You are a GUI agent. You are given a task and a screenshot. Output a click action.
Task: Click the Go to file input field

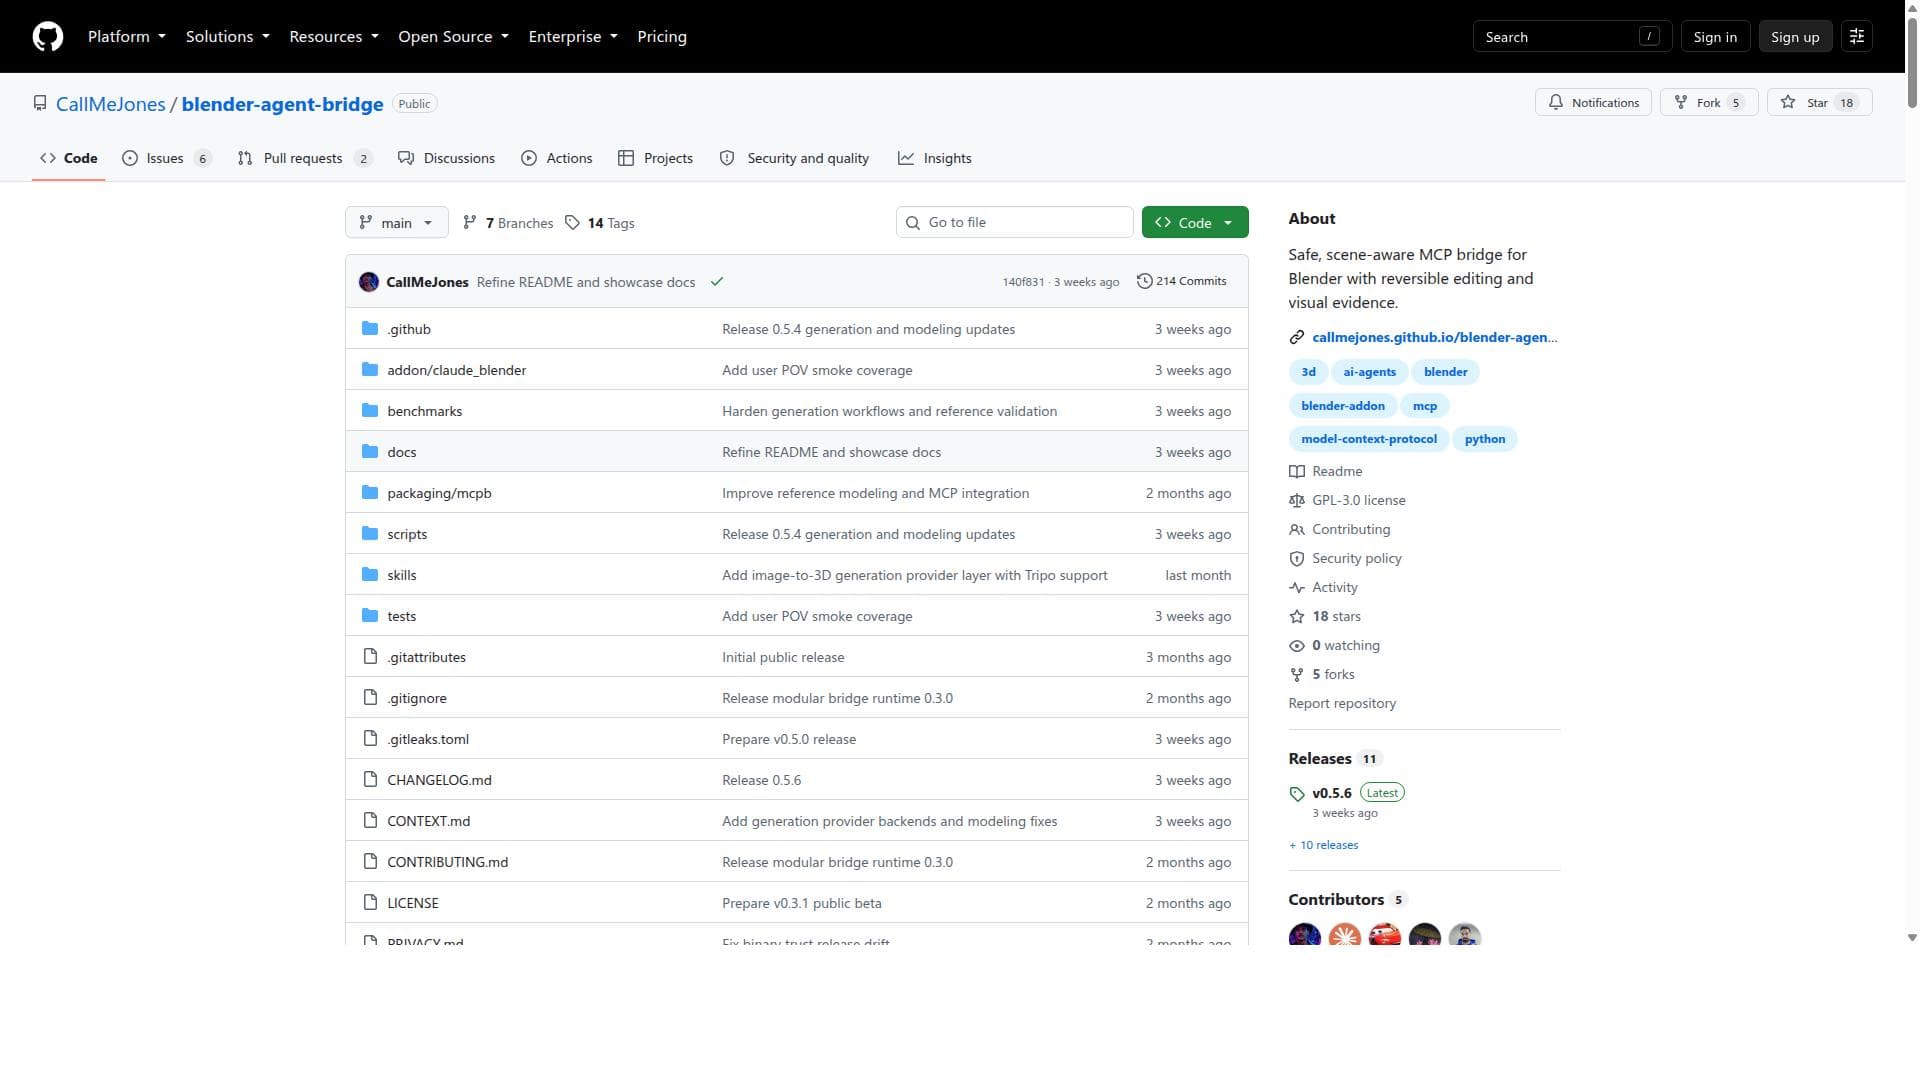tap(1015, 223)
